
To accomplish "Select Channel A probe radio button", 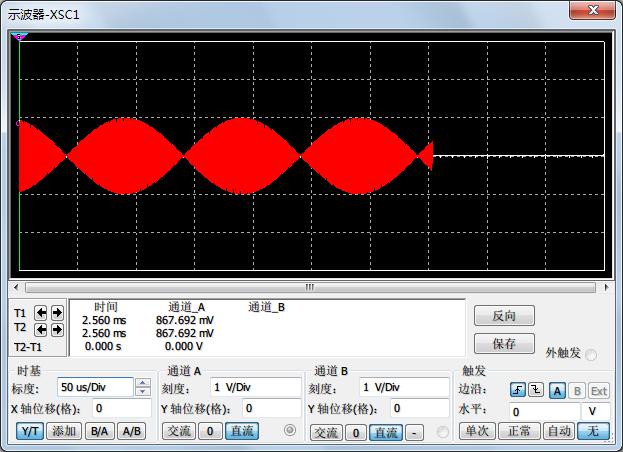I will click(x=291, y=431).
